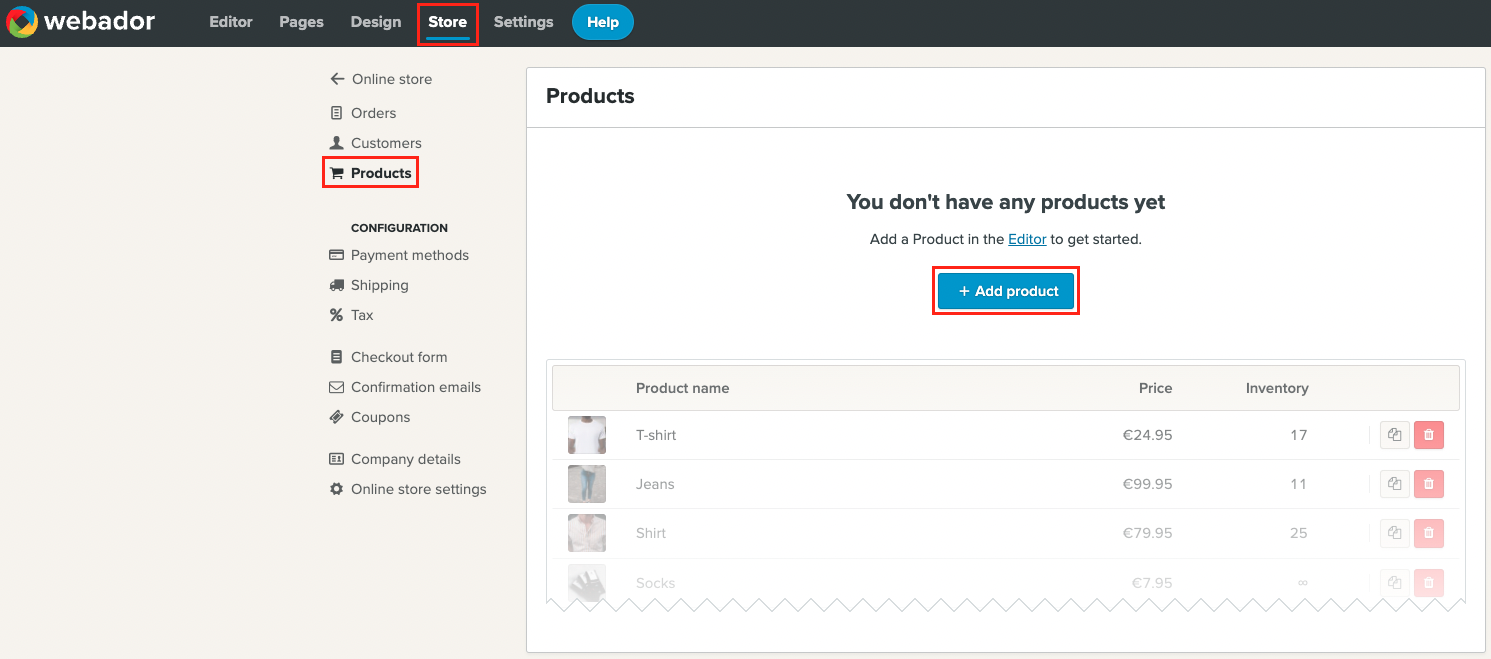Delete the T-shirt product

tap(1429, 435)
